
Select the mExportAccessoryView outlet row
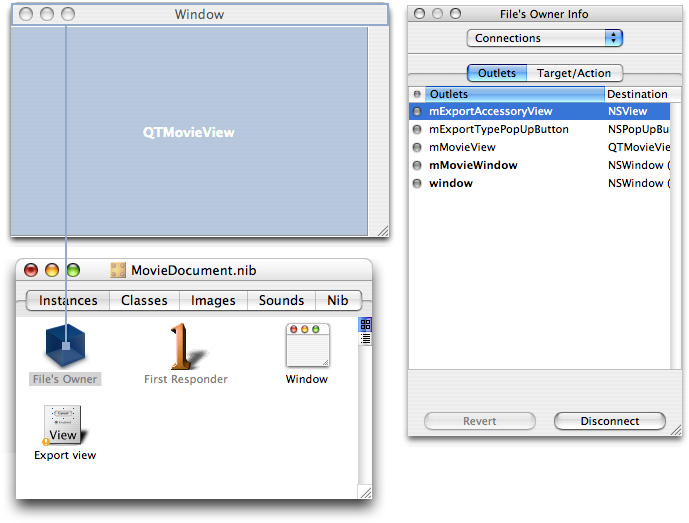point(540,111)
